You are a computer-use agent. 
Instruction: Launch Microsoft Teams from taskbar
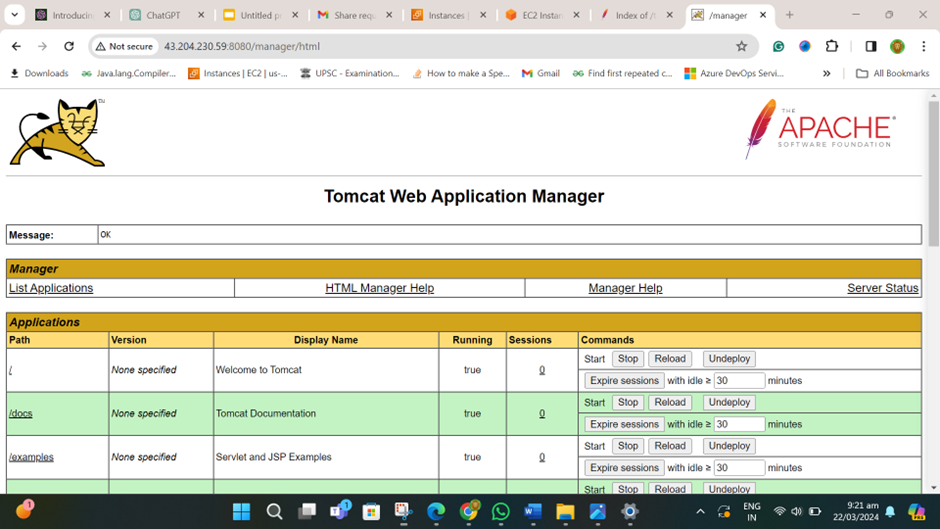[339, 511]
